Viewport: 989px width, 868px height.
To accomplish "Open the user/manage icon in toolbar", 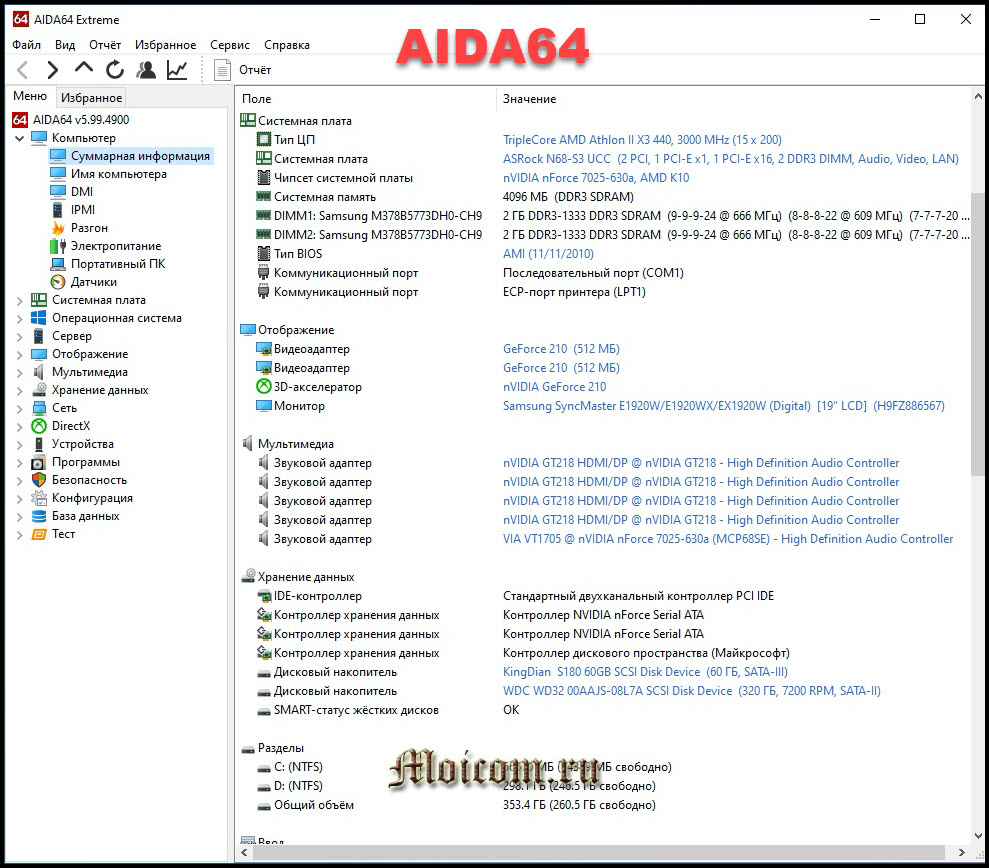I will point(146,70).
